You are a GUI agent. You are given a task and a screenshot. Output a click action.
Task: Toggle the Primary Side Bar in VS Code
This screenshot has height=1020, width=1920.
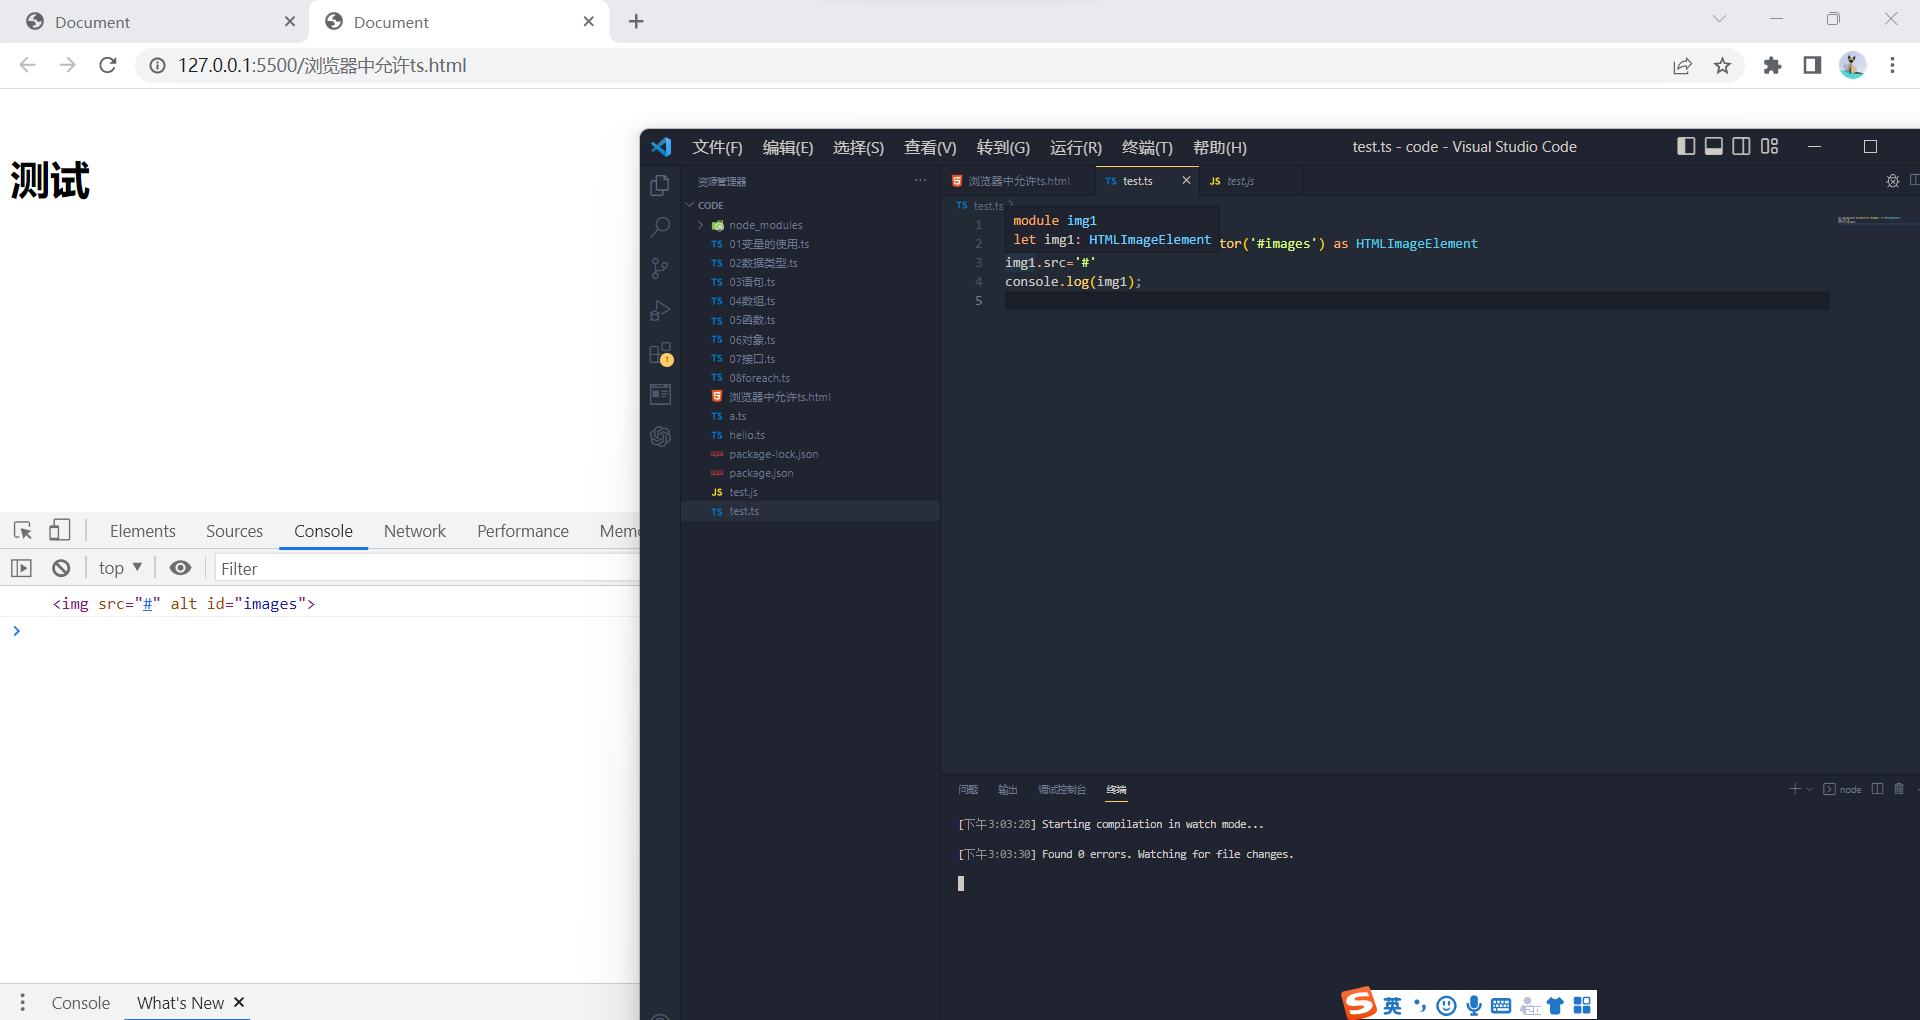[x=1685, y=146]
